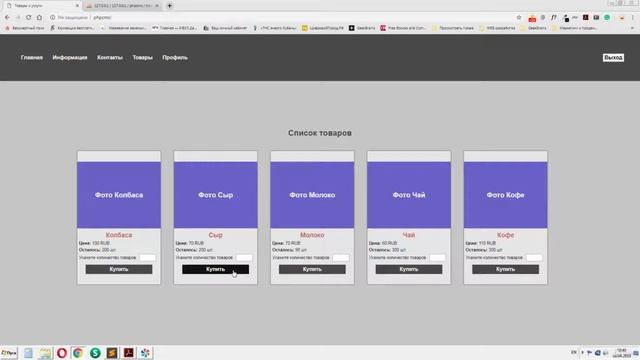The height and width of the screenshot is (360, 640).
Task: Open the Главная menu item
Action: tap(32, 58)
